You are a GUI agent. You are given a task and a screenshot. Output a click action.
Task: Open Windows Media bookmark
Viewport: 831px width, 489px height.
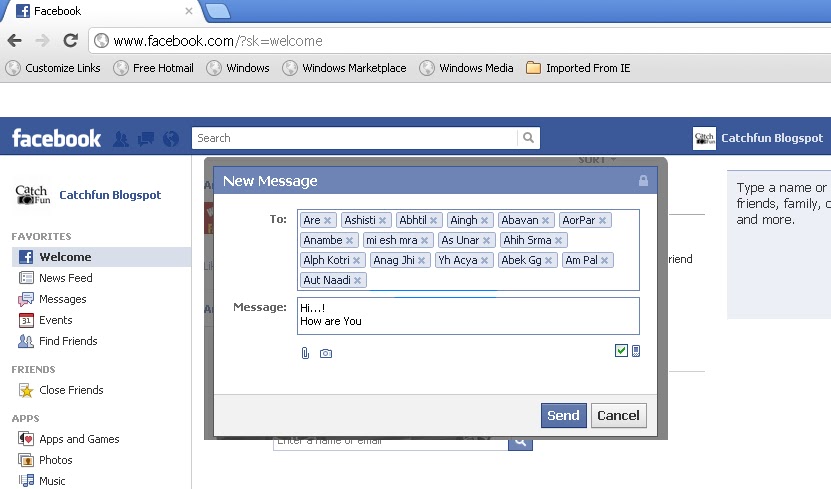[466, 68]
